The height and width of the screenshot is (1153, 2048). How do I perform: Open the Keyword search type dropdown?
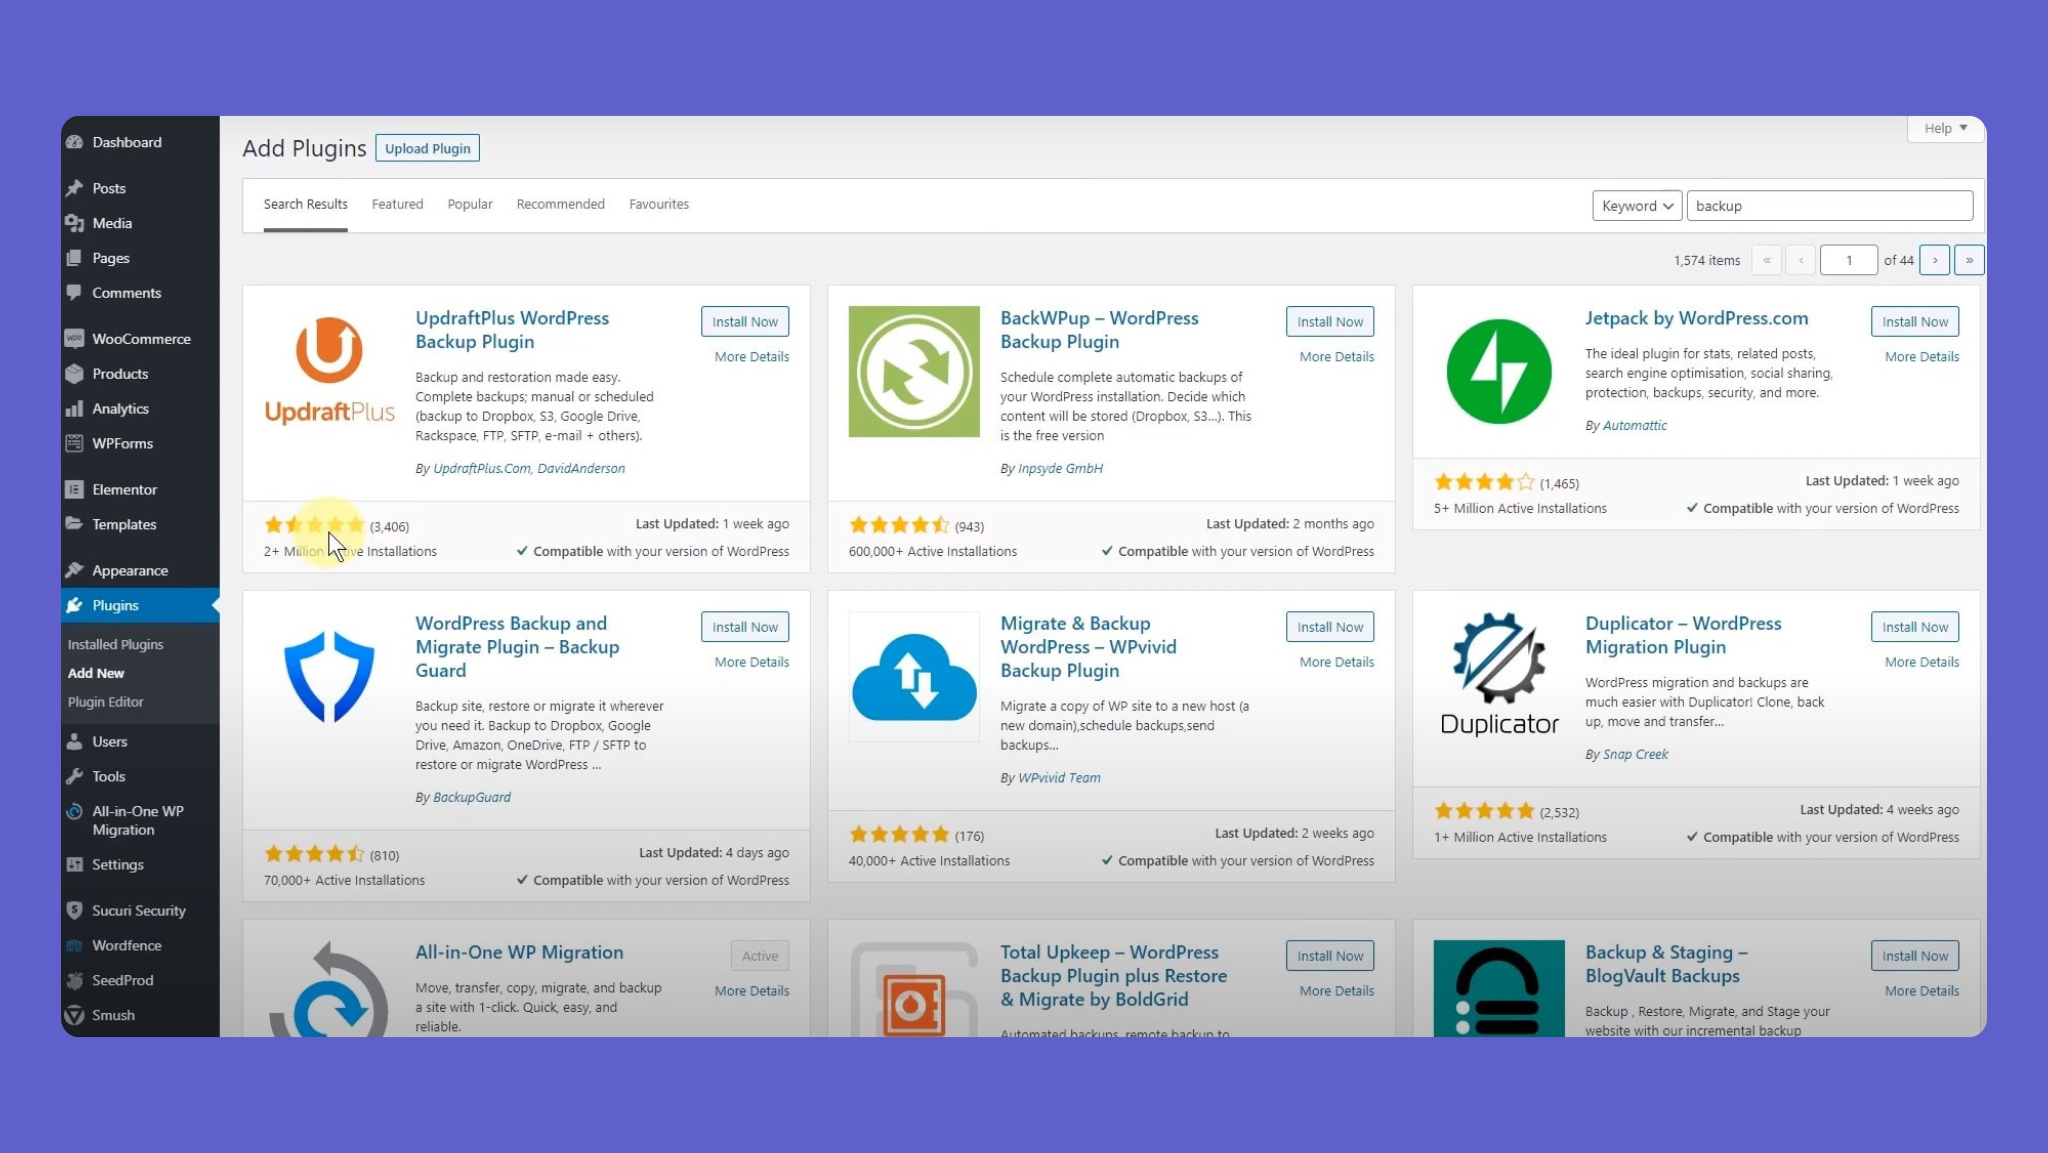coord(1637,206)
